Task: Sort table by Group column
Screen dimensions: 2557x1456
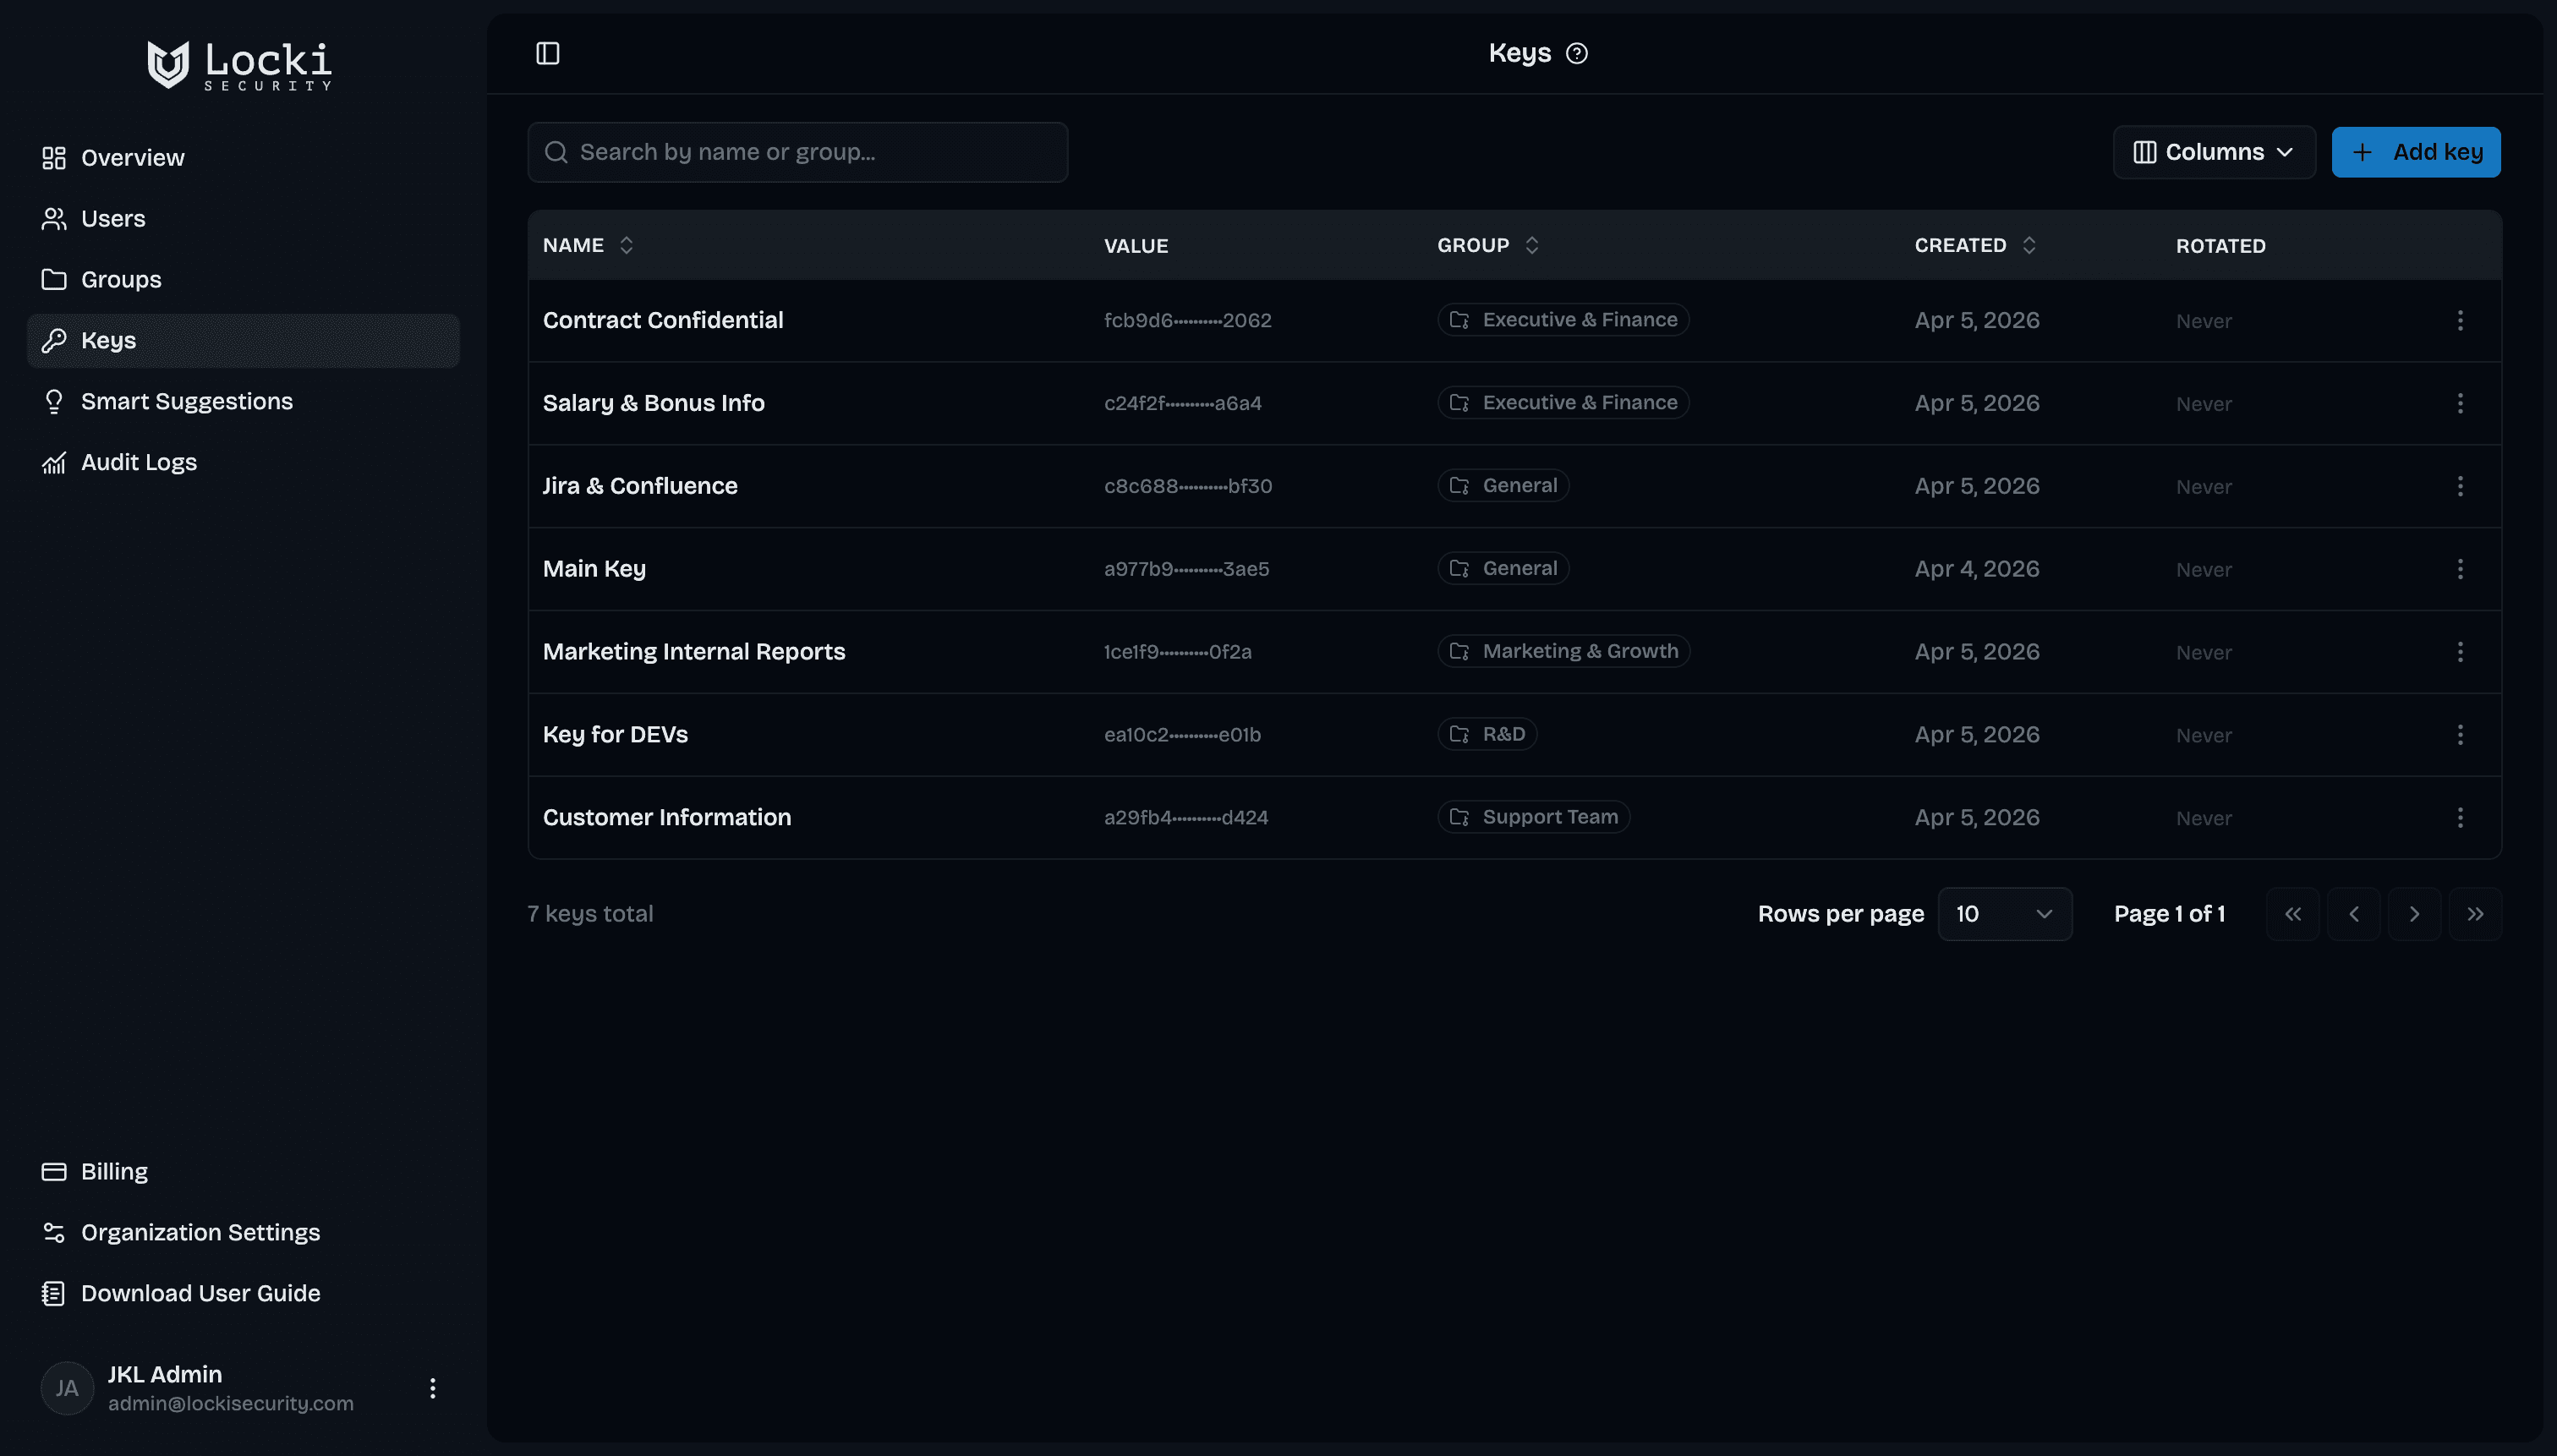Action: coord(1487,245)
